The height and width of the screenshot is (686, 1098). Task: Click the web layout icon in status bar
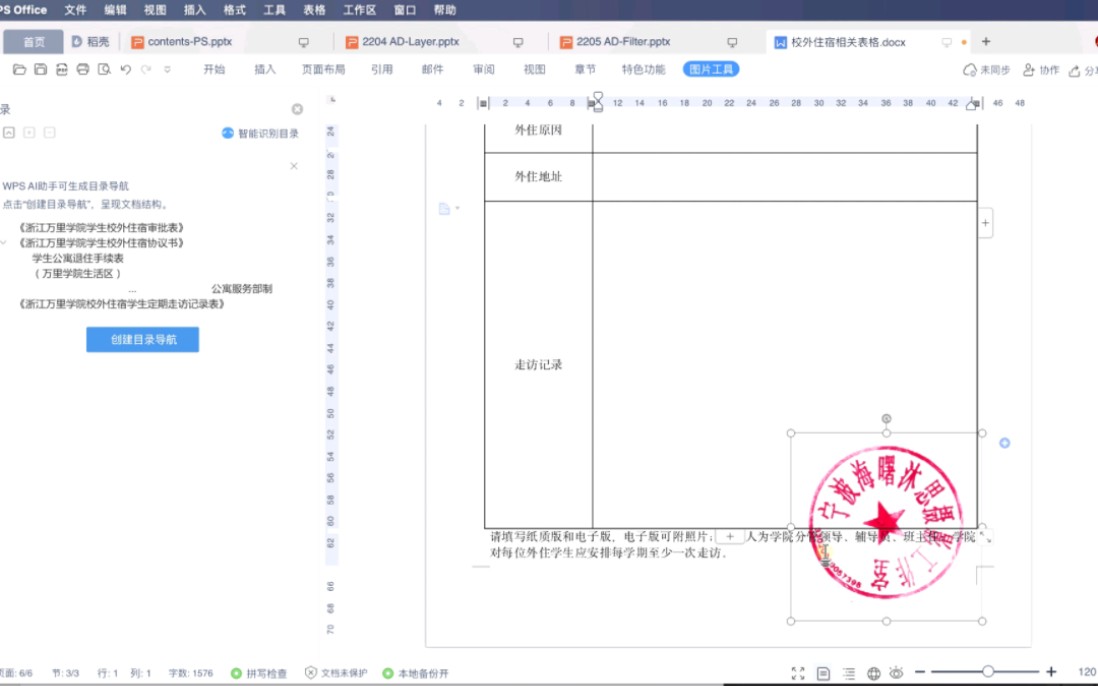pos(873,672)
